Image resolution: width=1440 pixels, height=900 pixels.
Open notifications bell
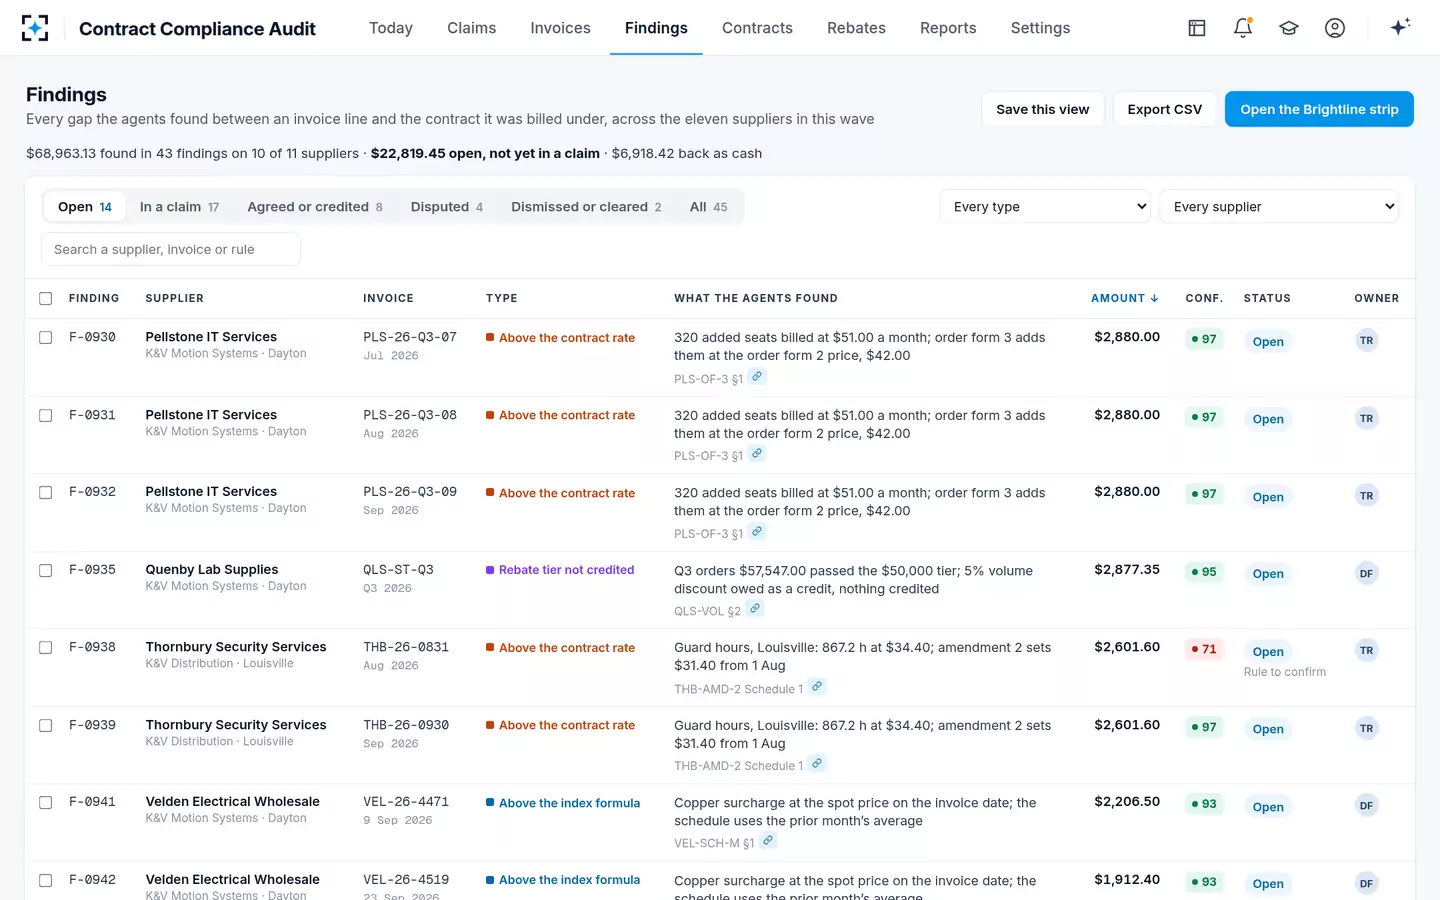[1243, 28]
